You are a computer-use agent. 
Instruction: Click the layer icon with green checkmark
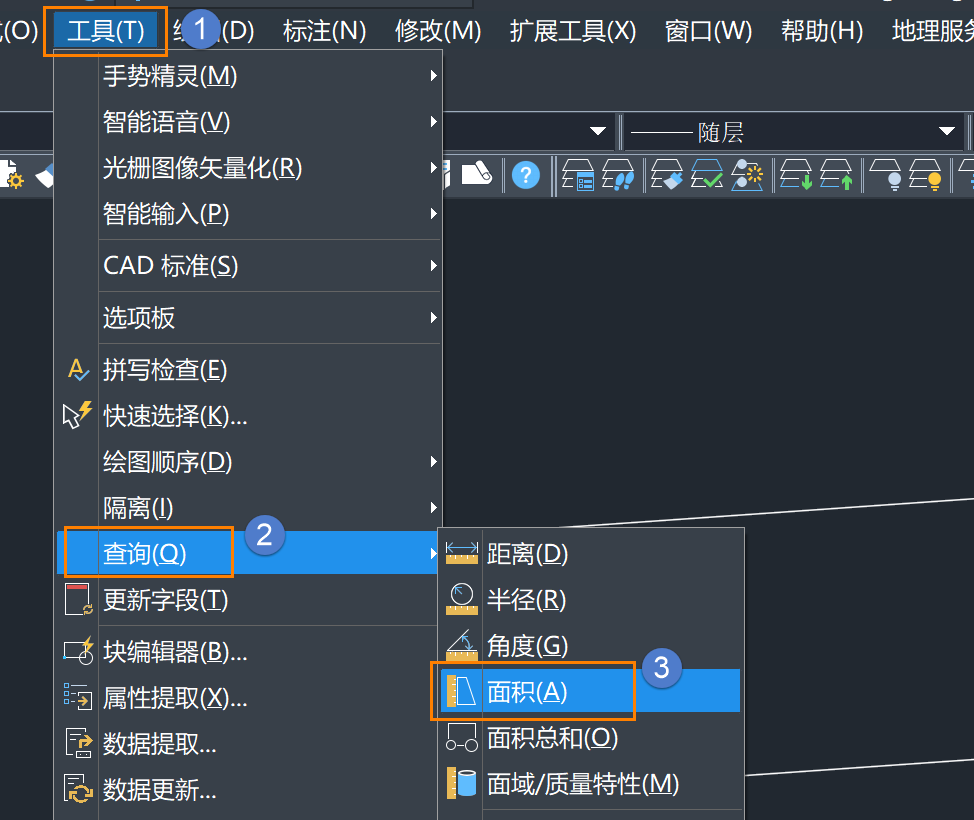pyautogui.click(x=707, y=175)
